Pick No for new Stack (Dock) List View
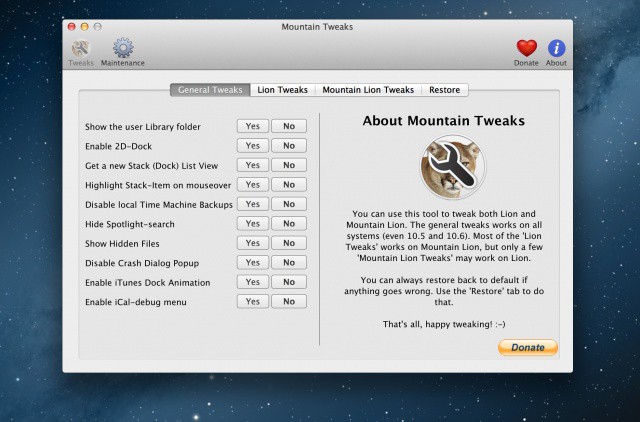 [289, 165]
